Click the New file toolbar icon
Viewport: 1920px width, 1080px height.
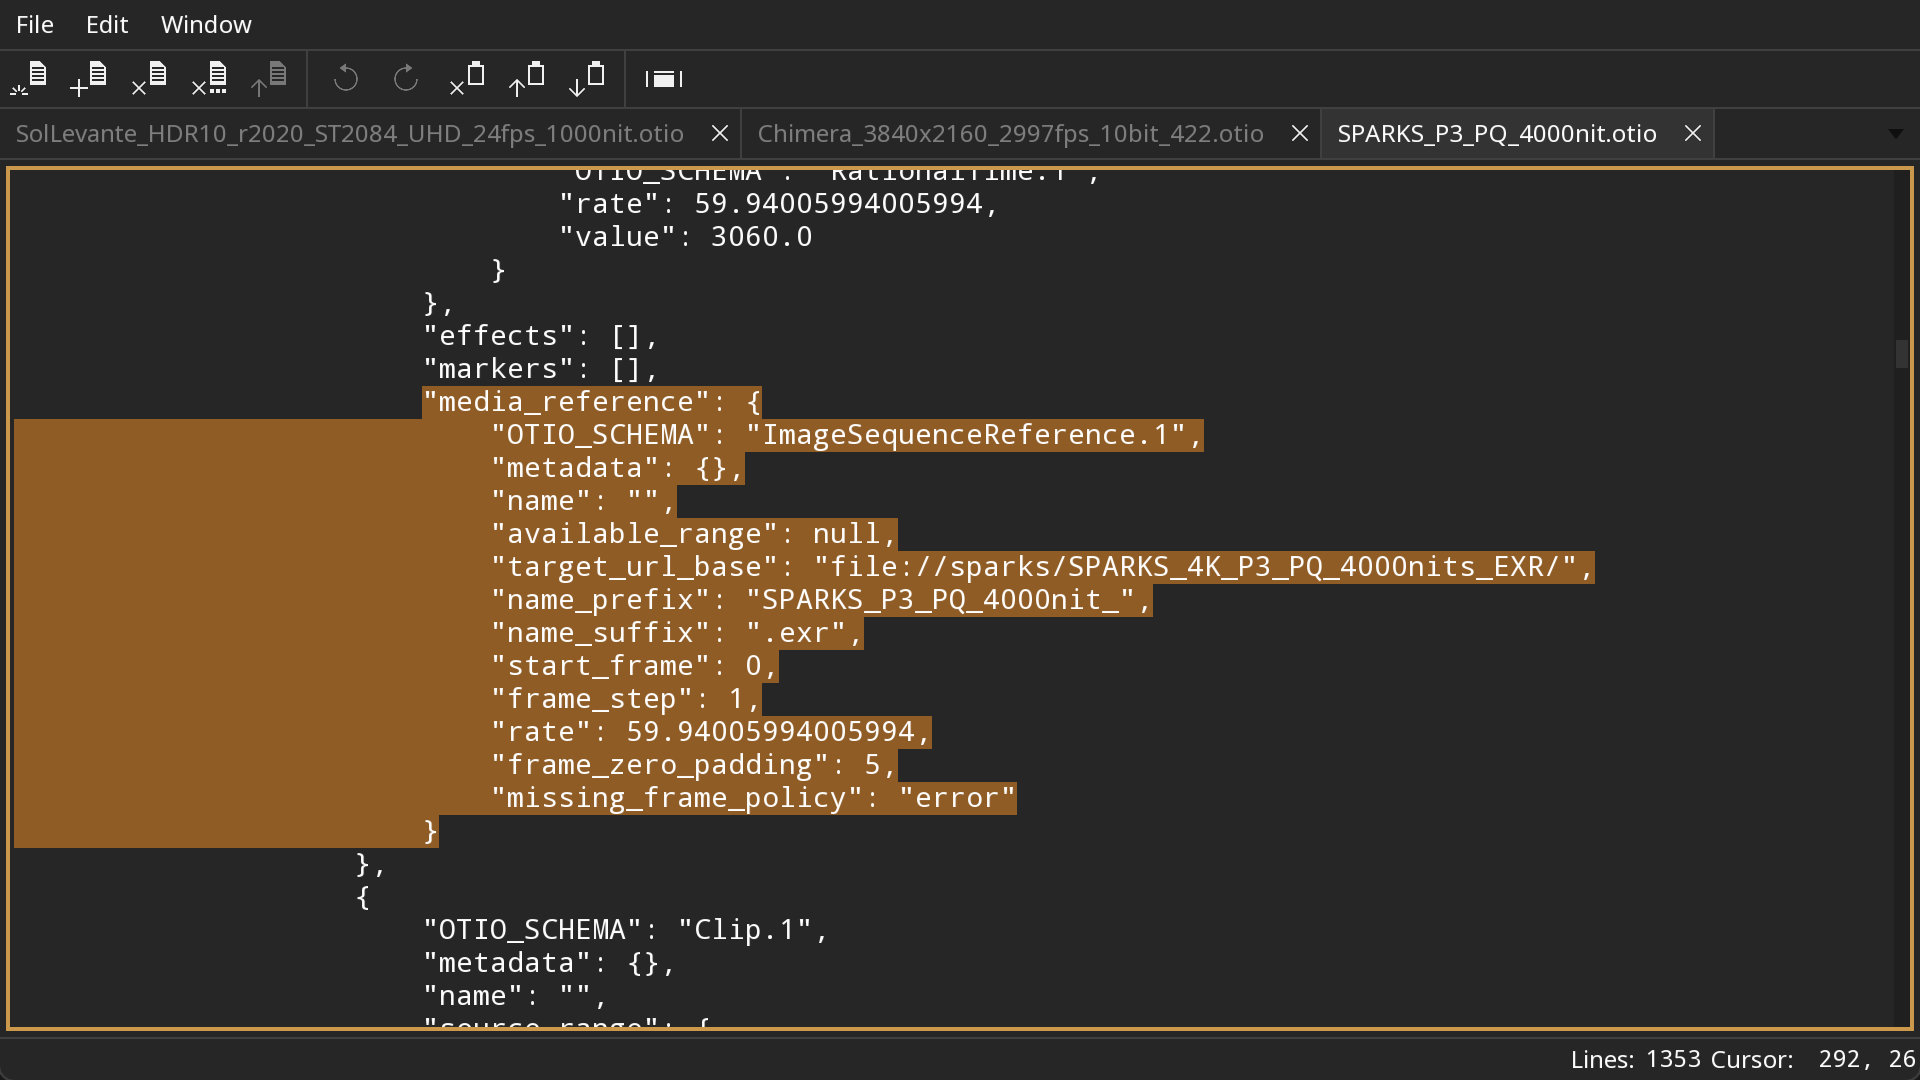[29, 78]
